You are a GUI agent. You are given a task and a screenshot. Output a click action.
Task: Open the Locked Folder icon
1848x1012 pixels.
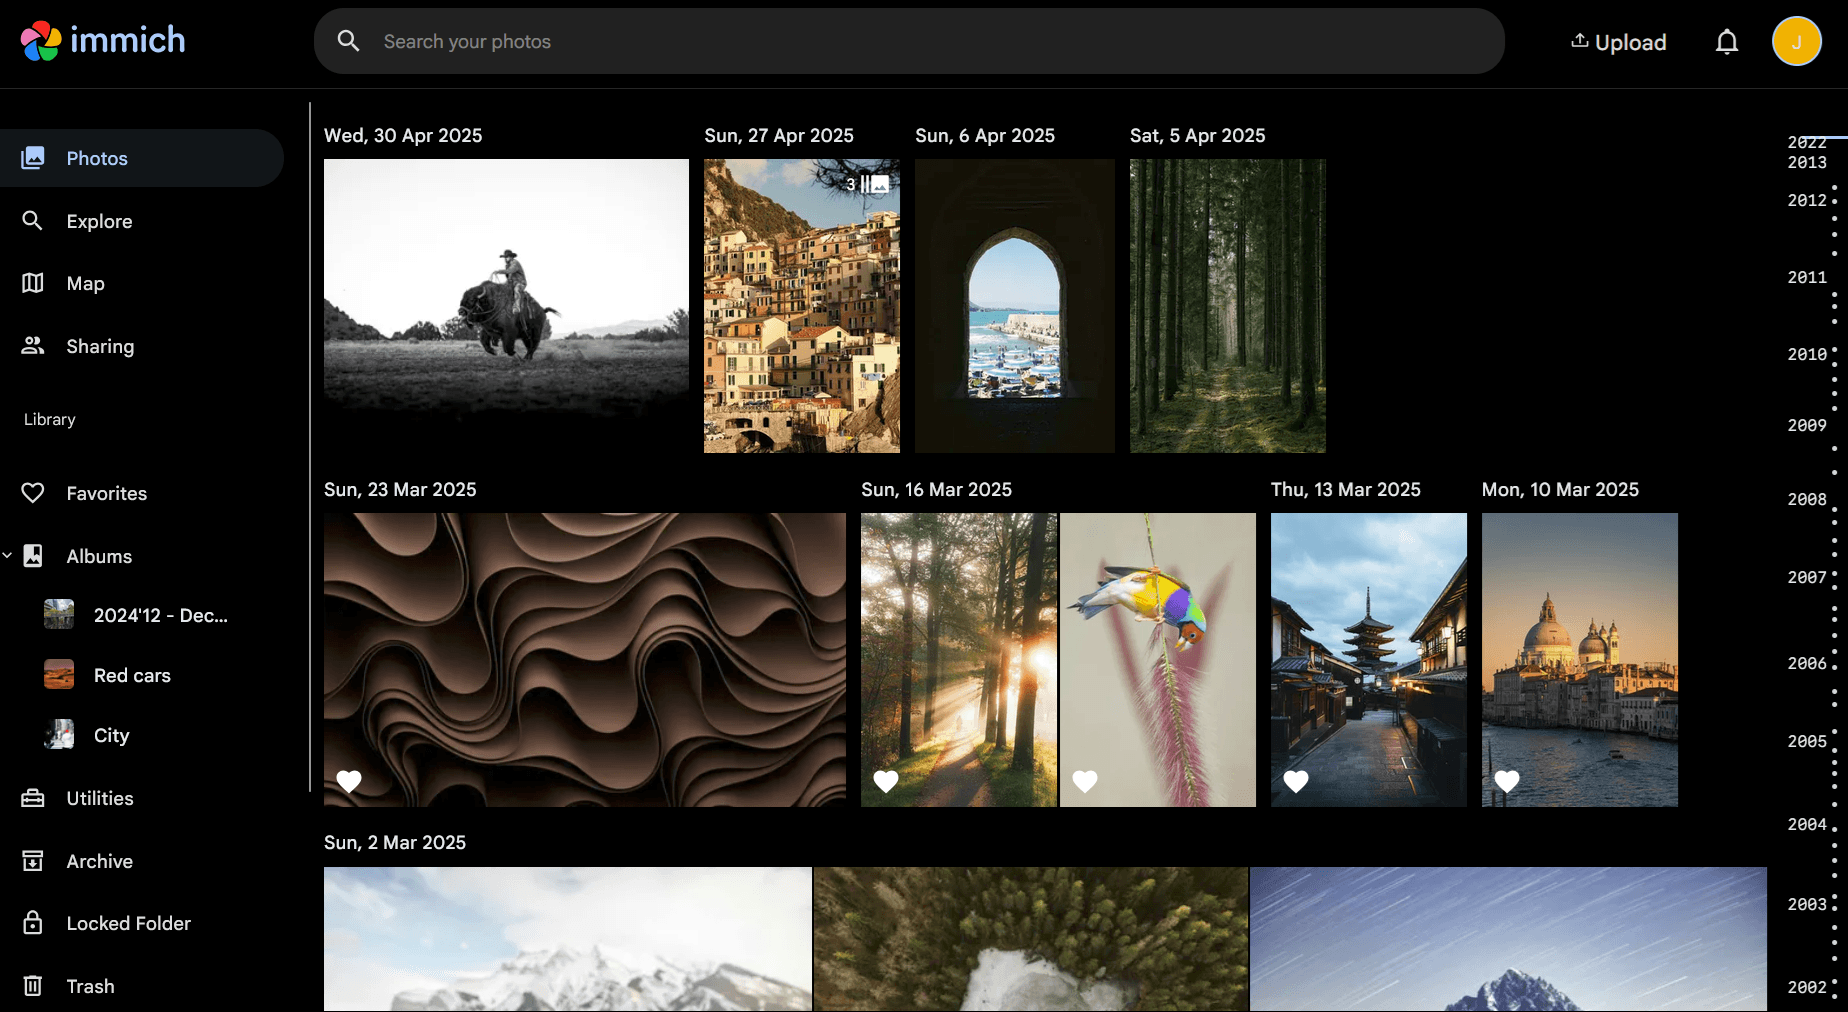click(x=33, y=923)
